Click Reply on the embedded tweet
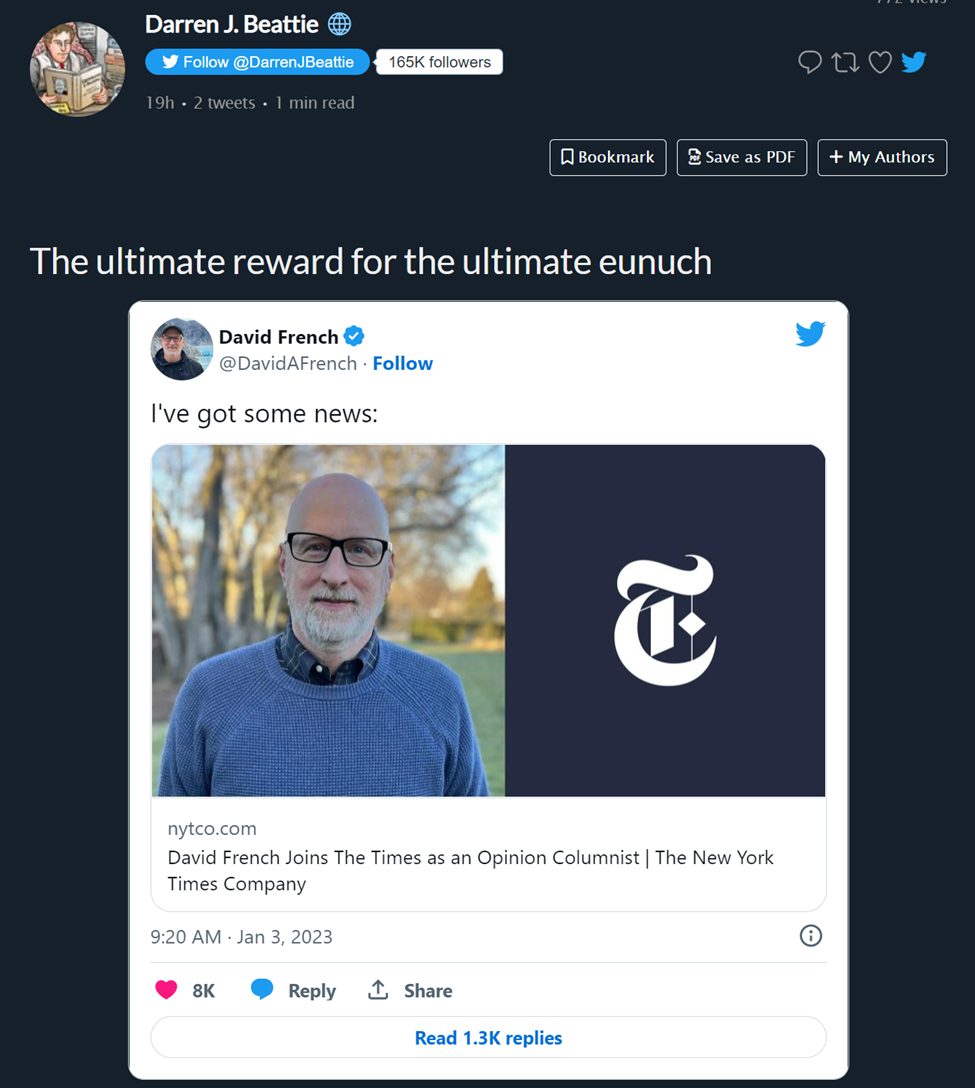975x1088 pixels. [x=294, y=990]
